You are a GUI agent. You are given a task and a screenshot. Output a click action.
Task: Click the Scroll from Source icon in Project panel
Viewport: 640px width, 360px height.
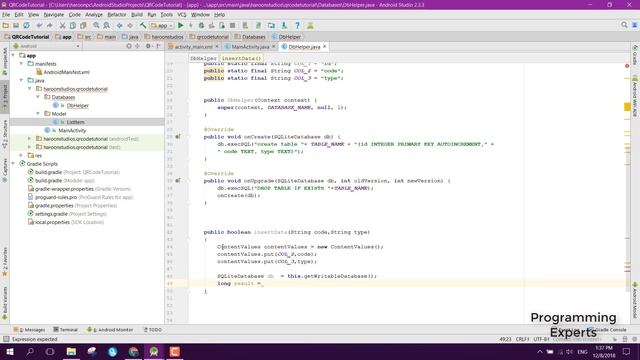(x=129, y=46)
